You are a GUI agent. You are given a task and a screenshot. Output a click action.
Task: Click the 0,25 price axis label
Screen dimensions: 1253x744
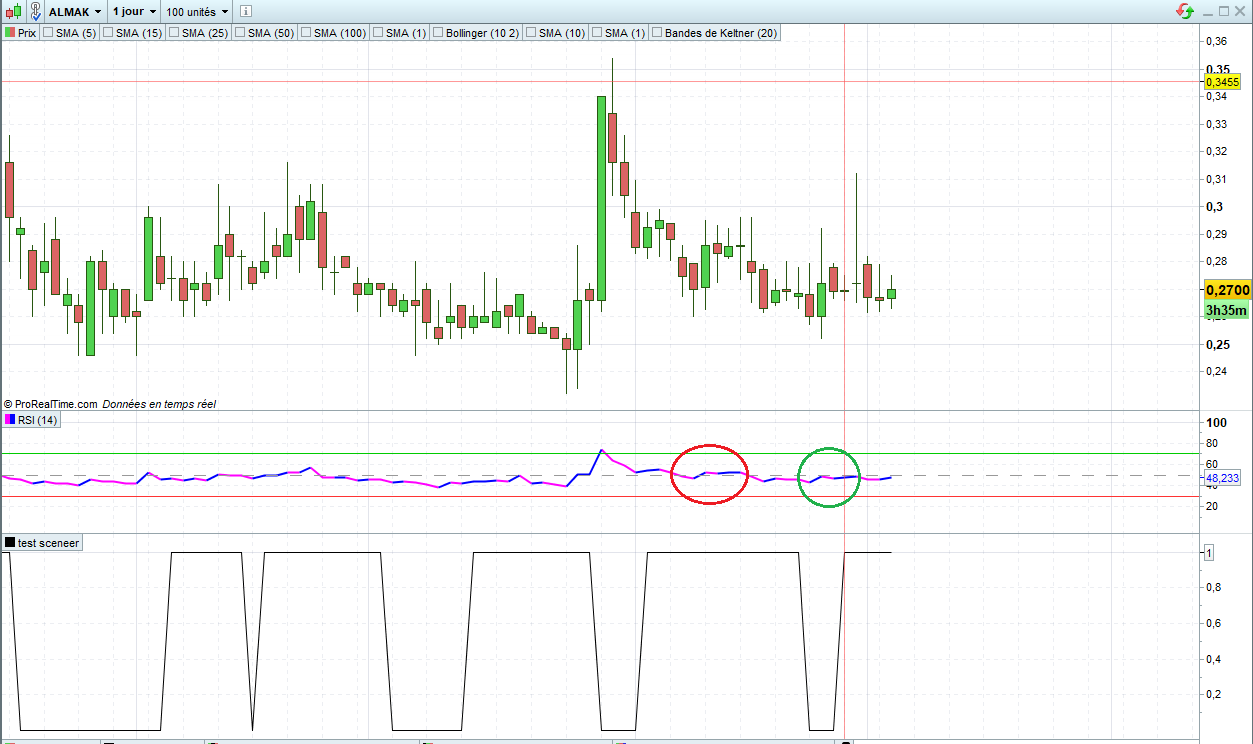tap(1217, 344)
